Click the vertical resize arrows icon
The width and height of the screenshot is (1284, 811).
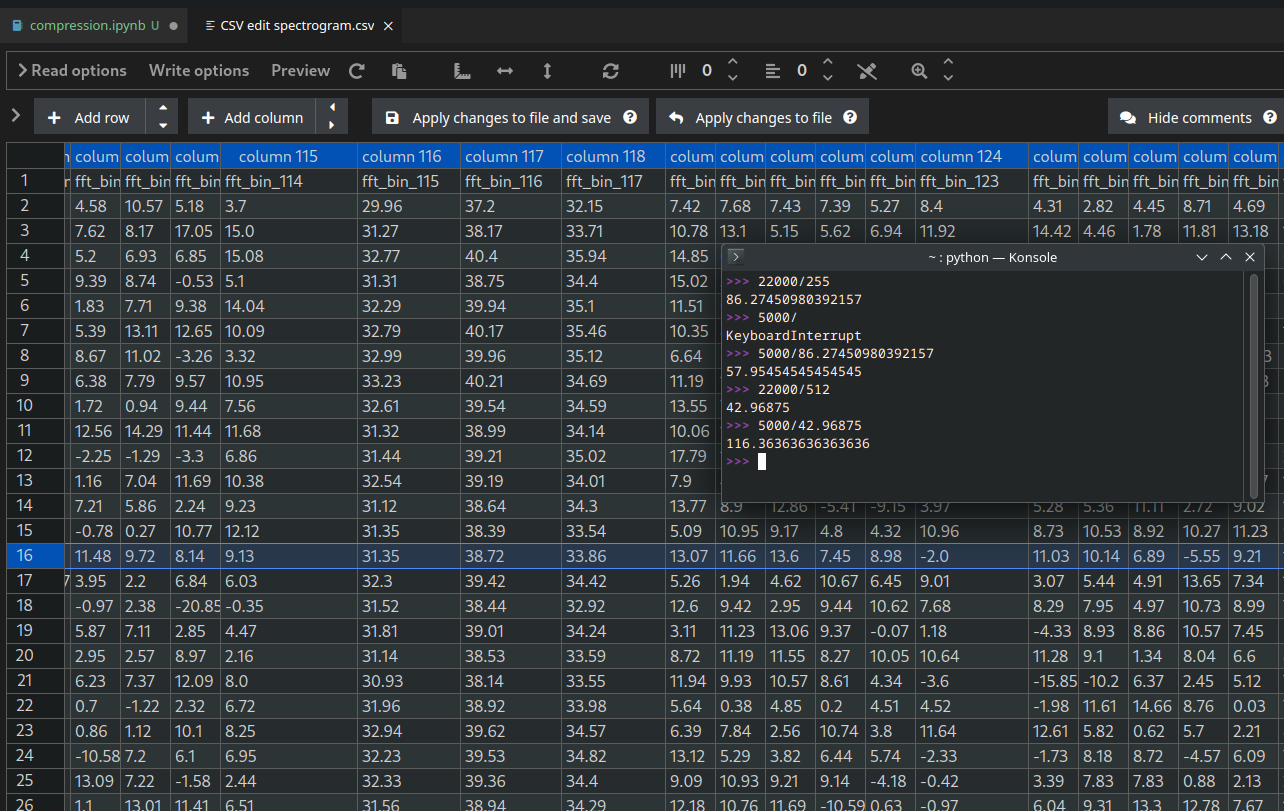click(x=547, y=71)
